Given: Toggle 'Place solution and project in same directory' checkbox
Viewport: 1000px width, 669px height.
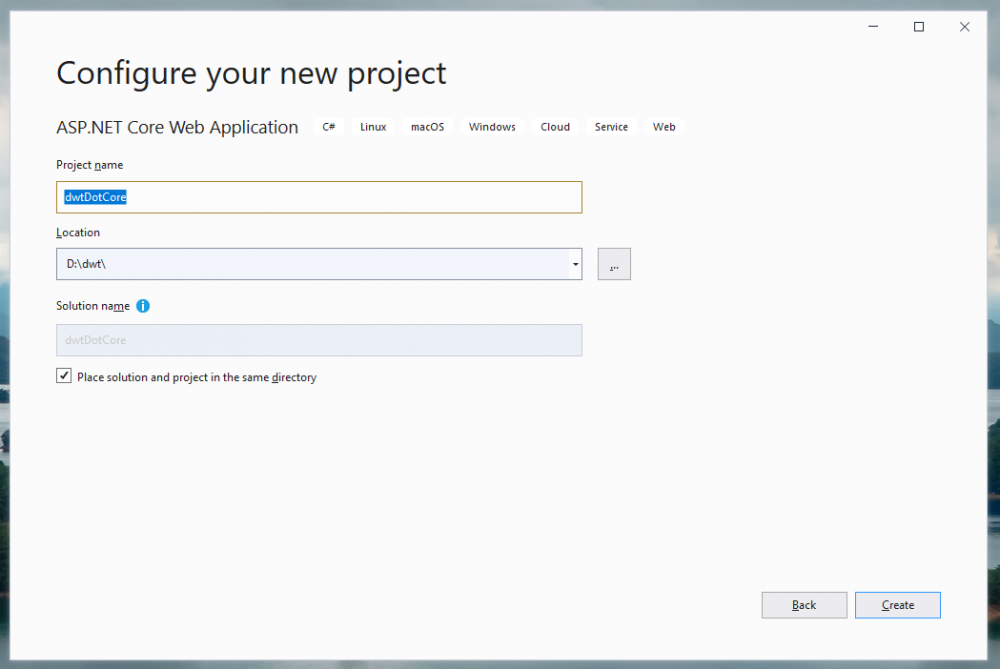Looking at the screenshot, I should [x=65, y=377].
